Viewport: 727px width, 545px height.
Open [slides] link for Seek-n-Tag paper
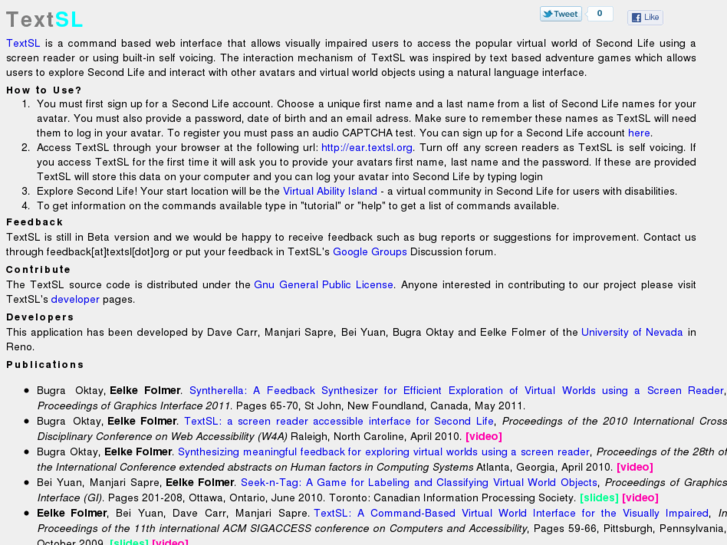click(x=599, y=498)
